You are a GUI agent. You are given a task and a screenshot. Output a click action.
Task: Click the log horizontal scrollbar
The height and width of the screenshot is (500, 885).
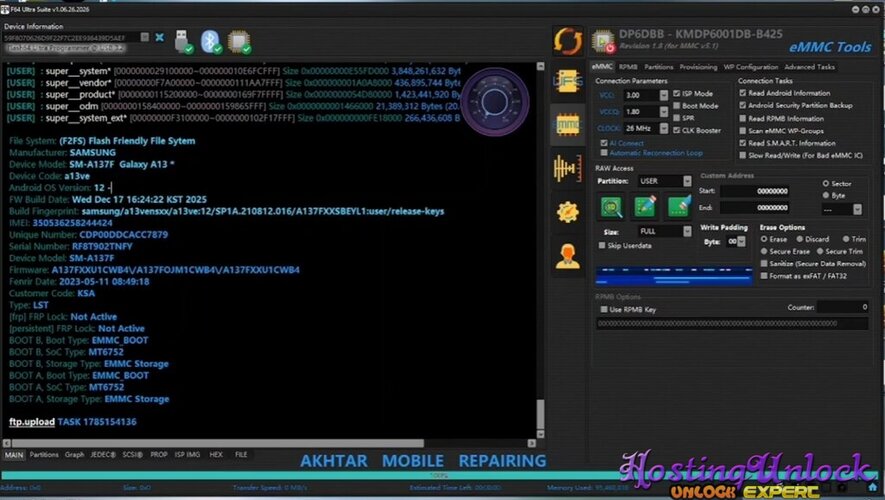tap(217, 444)
